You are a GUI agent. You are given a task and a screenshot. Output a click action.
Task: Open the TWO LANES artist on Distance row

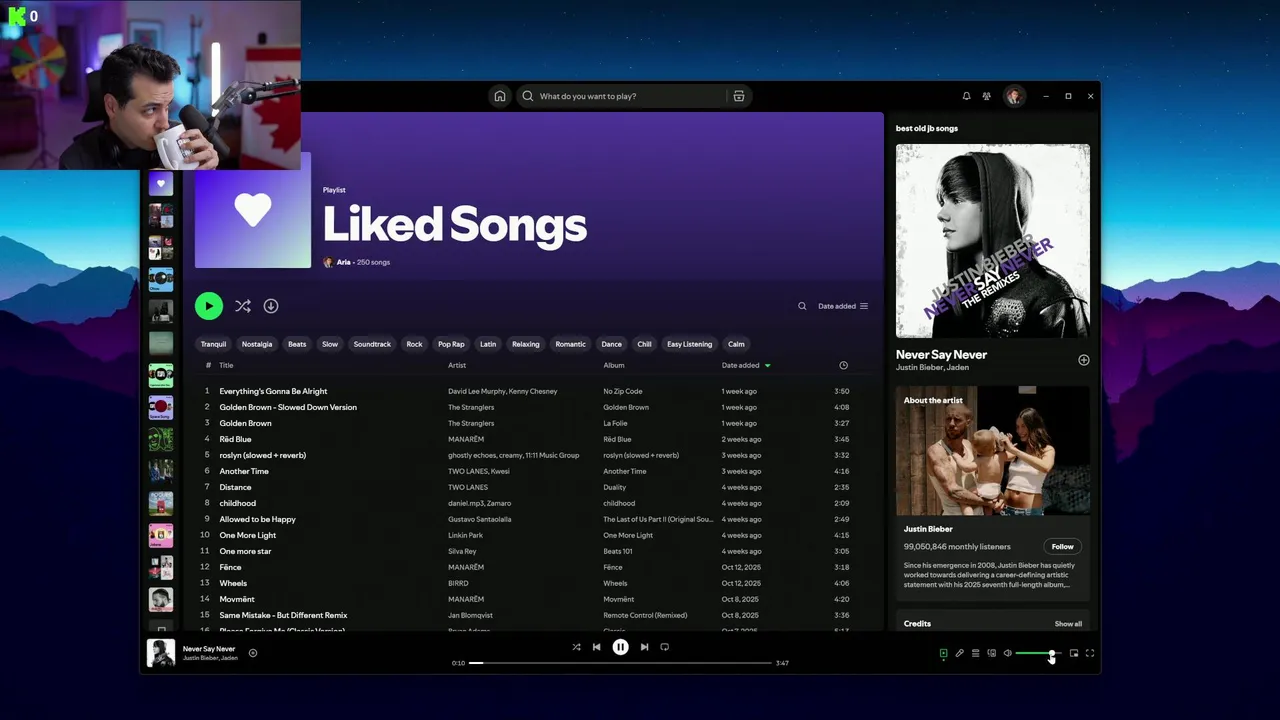(468, 487)
